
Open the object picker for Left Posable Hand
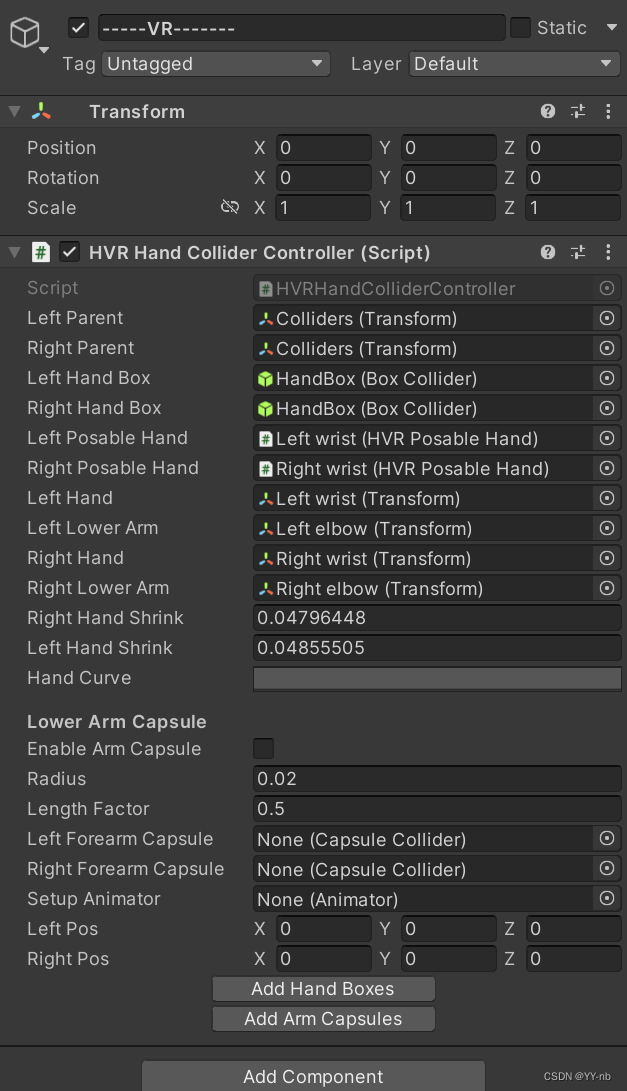point(608,438)
